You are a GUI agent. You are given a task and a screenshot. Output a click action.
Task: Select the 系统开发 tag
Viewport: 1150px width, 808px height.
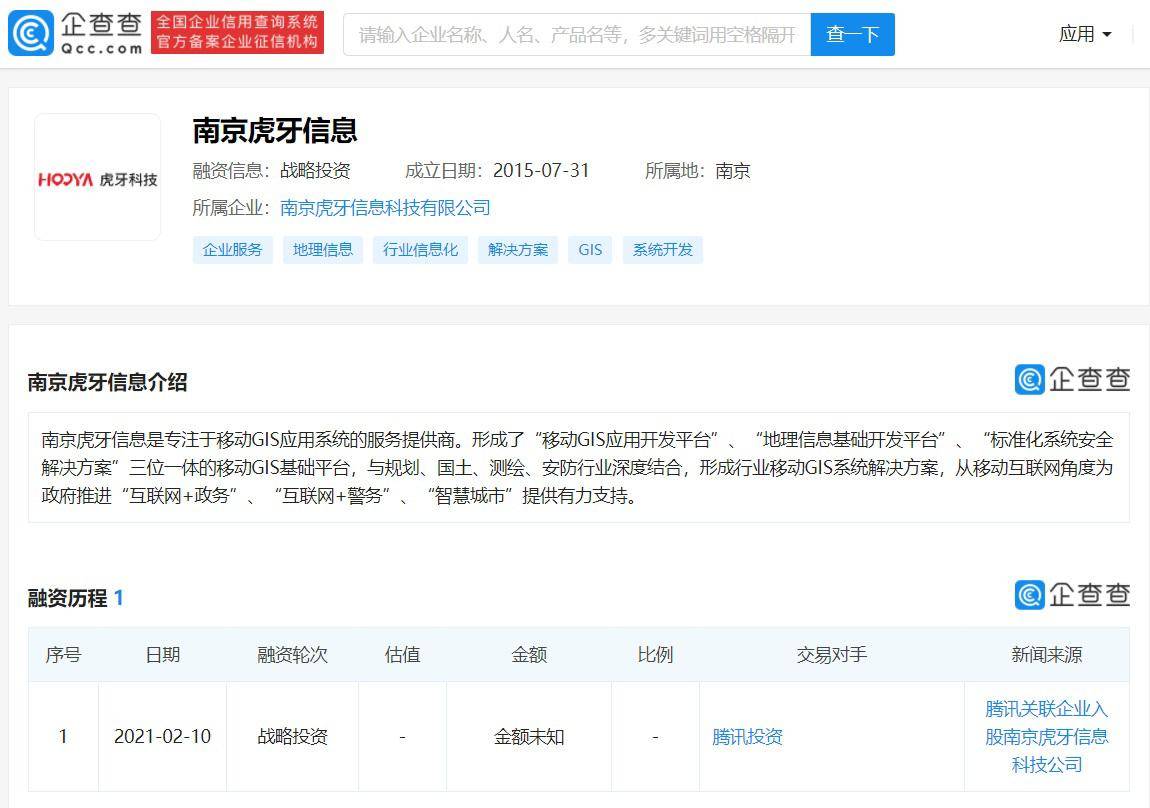[662, 249]
